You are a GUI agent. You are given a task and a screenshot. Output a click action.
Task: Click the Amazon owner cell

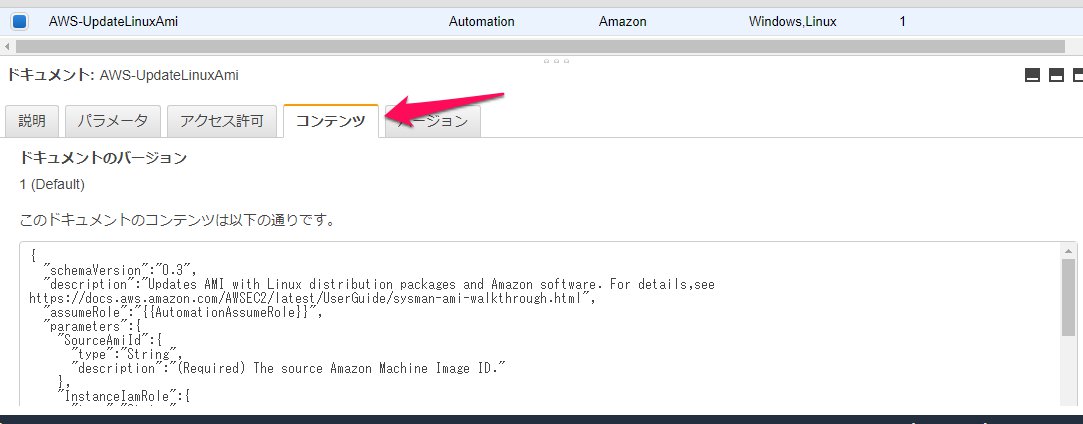[623, 21]
